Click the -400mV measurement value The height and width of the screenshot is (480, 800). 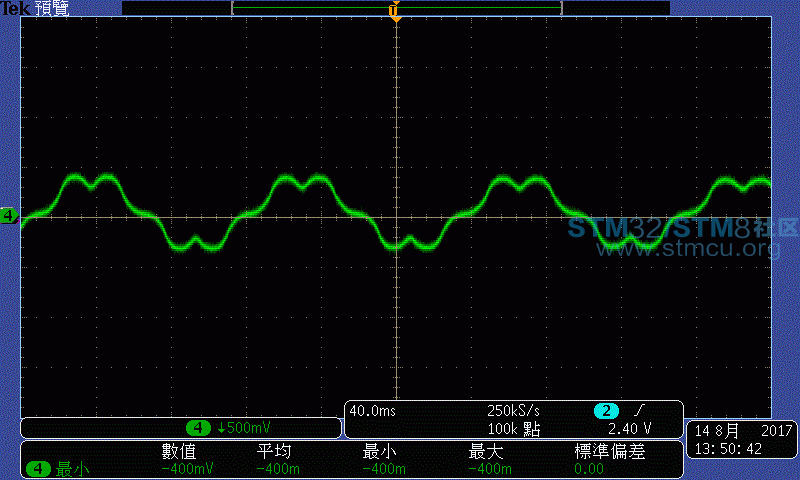(x=187, y=469)
